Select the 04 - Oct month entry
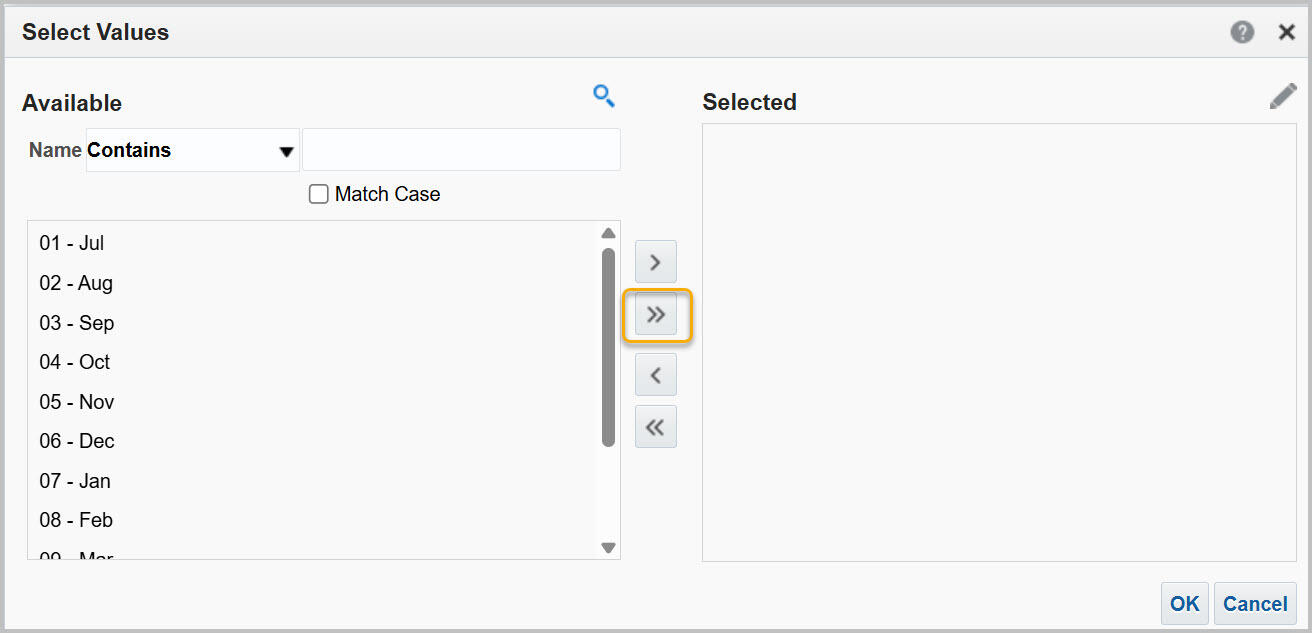Viewport: 1312px width, 633px height. tap(74, 362)
